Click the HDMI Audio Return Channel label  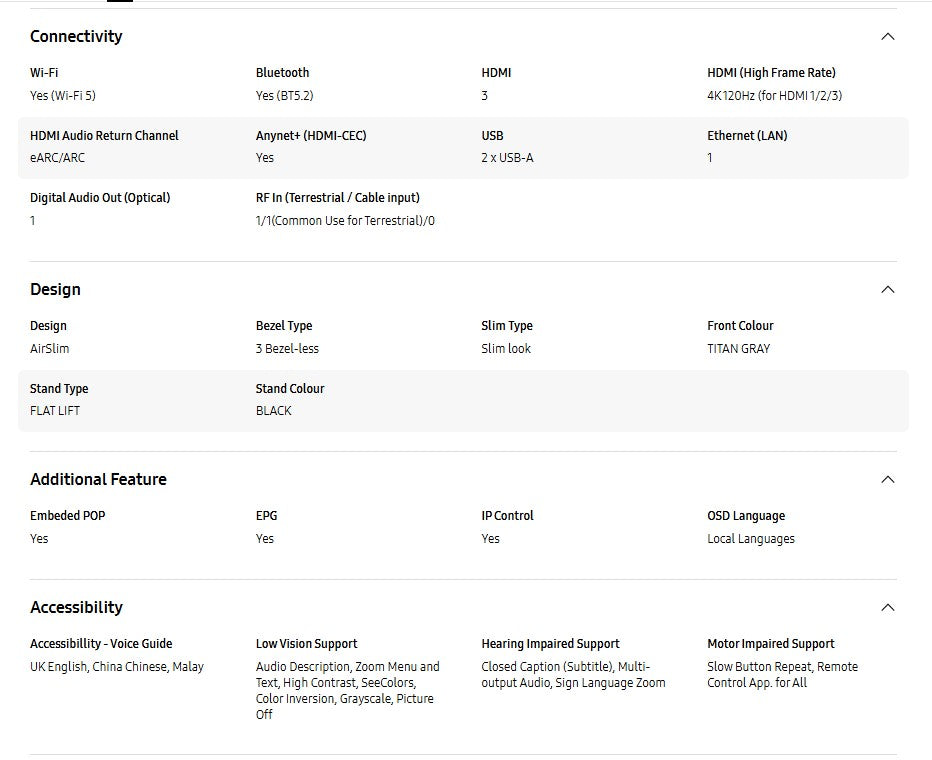pos(104,136)
